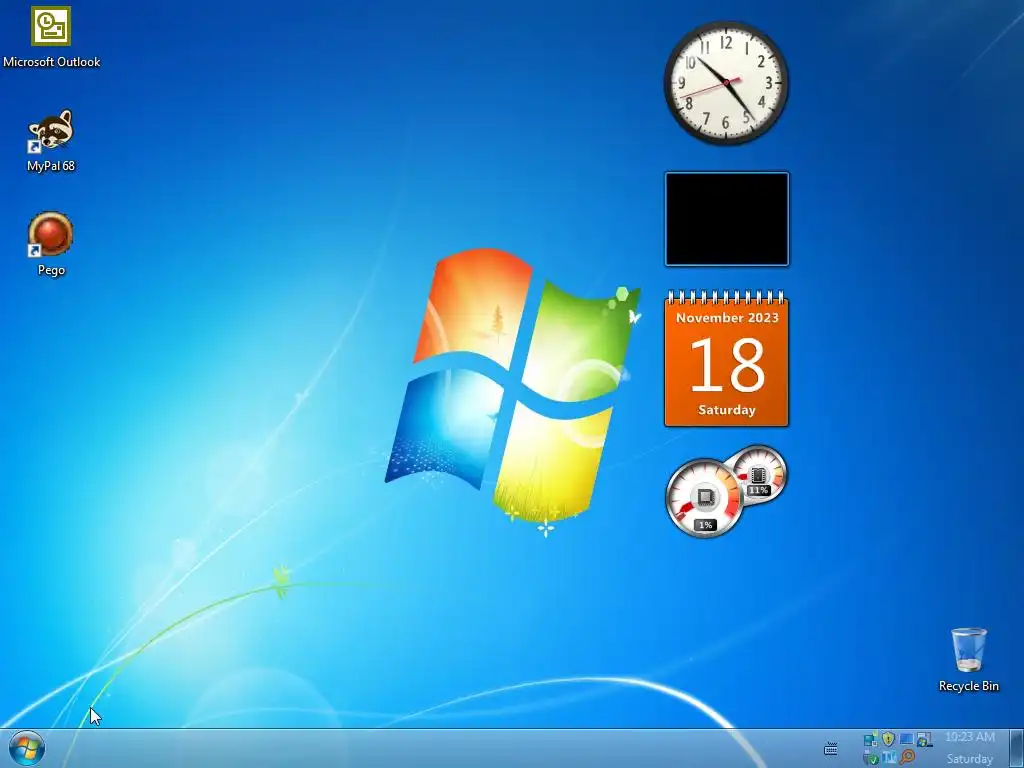Click the memory gauge showing 11%
The height and width of the screenshot is (768, 1024).
(760, 475)
